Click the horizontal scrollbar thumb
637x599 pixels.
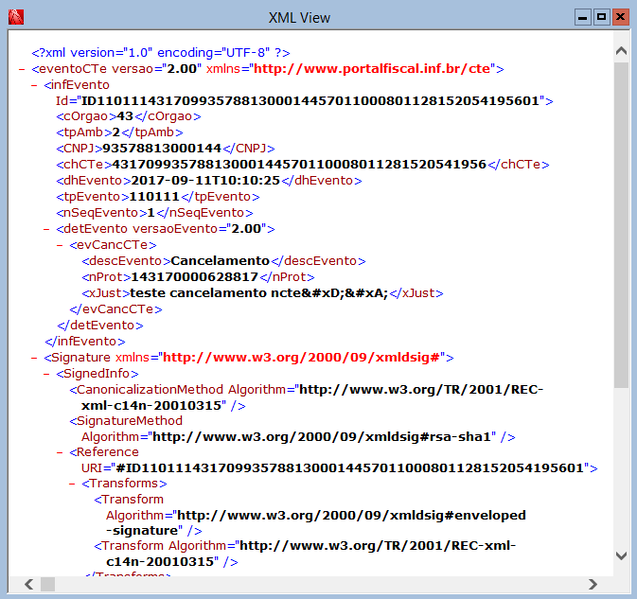tap(48, 584)
